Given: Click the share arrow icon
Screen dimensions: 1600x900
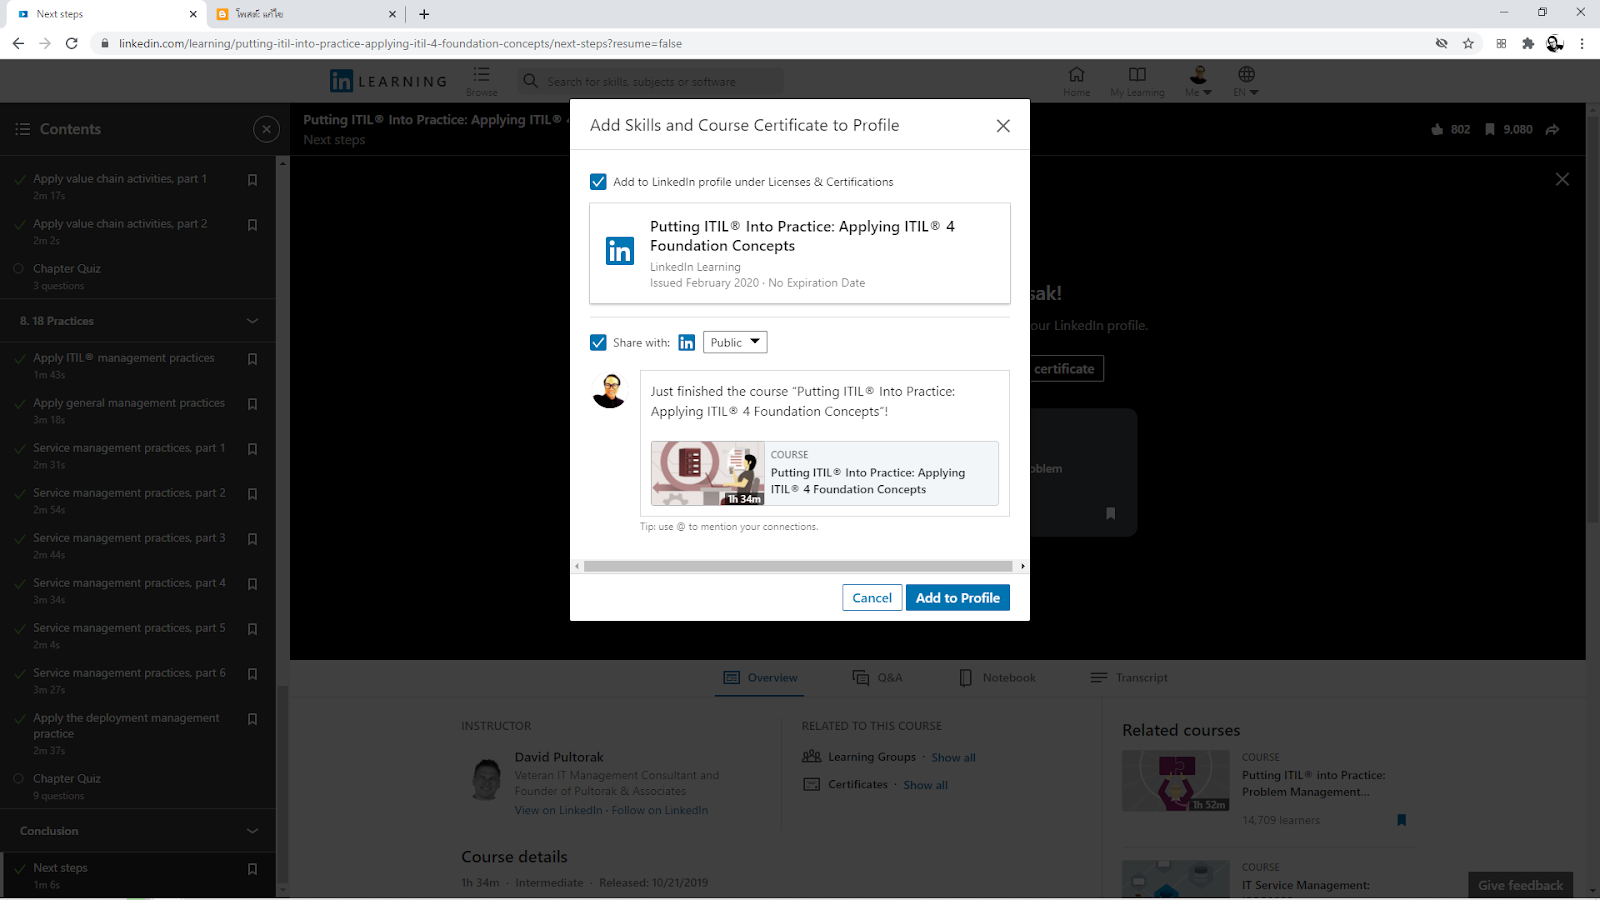Looking at the screenshot, I should click(x=1552, y=129).
